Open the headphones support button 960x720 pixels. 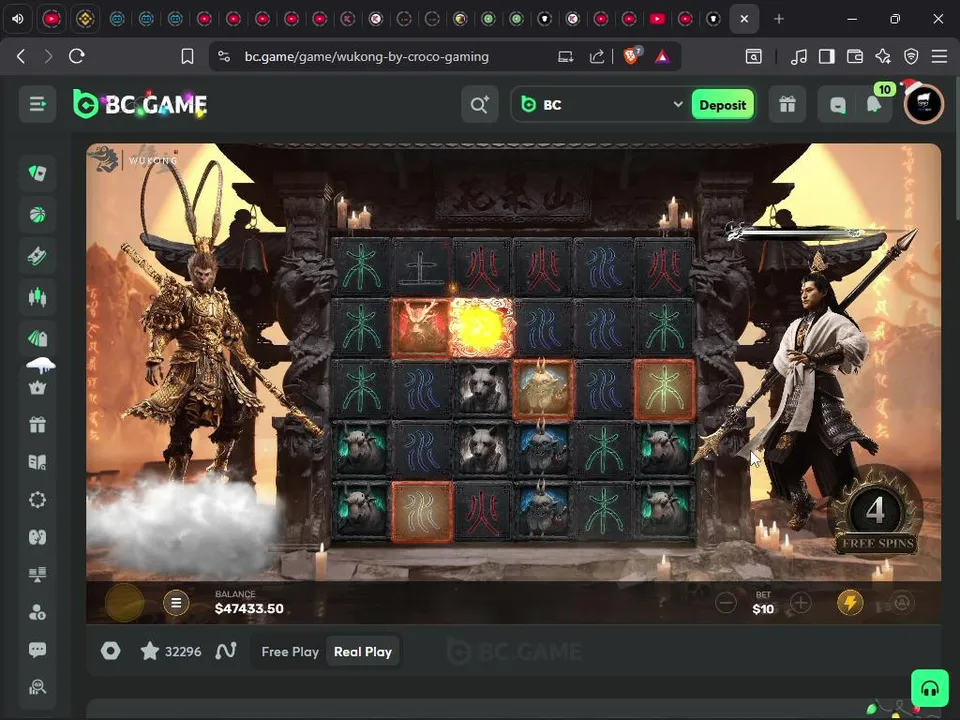[930, 688]
